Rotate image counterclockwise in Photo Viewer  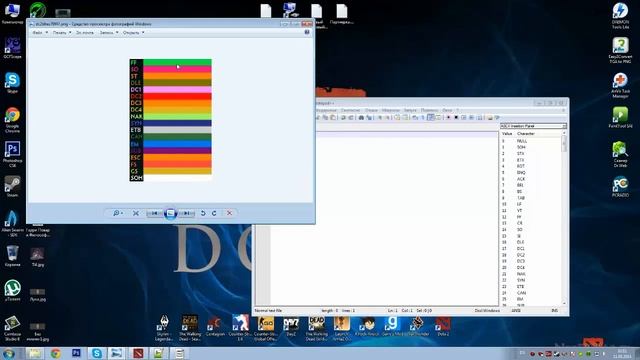(x=203, y=213)
